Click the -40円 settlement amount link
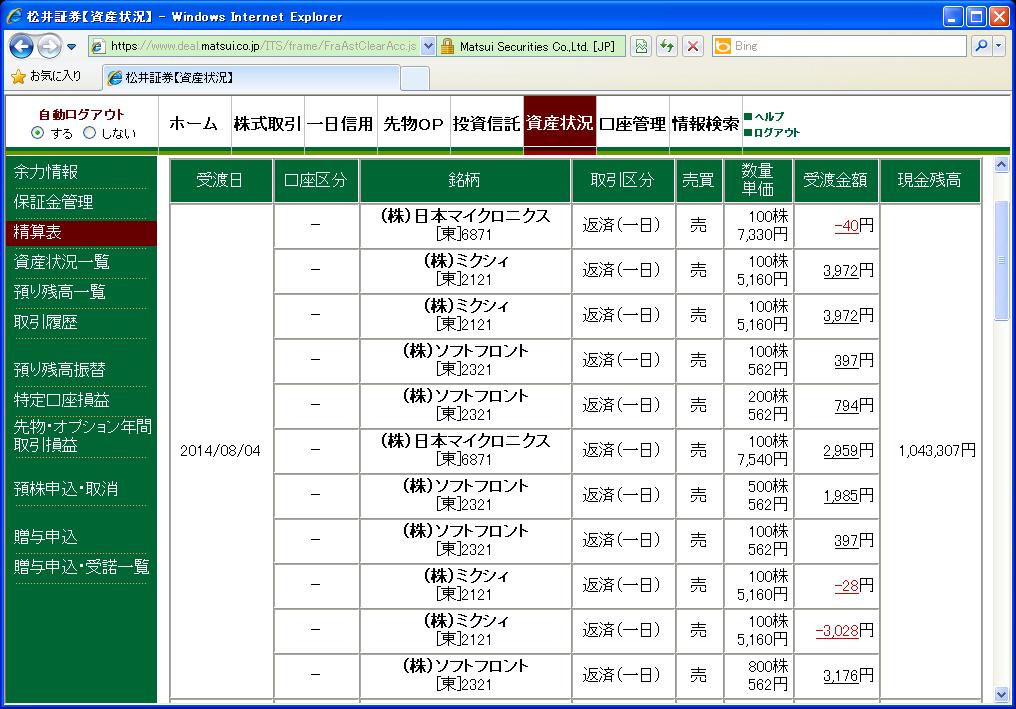 click(x=846, y=226)
